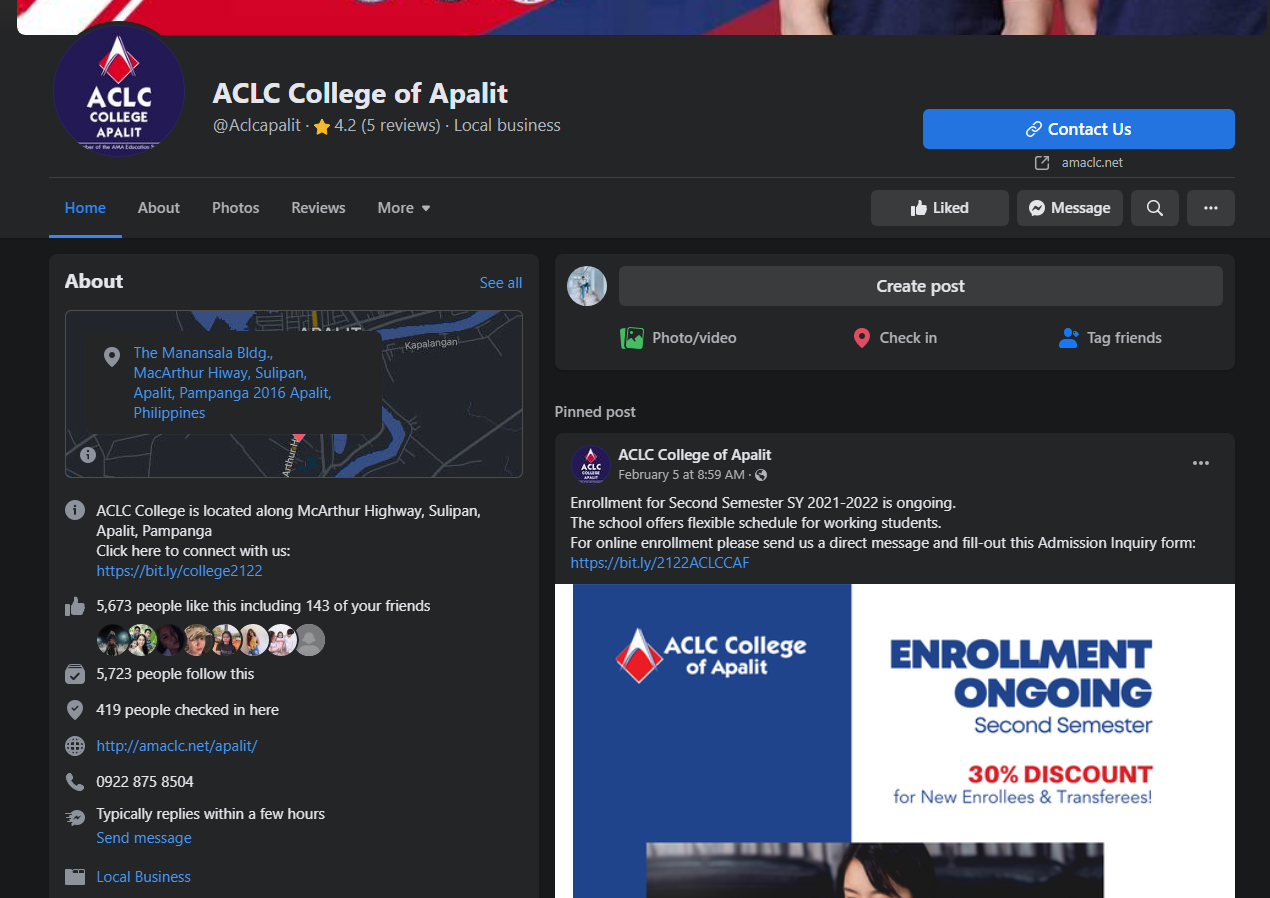Click the Create post field

(920, 286)
